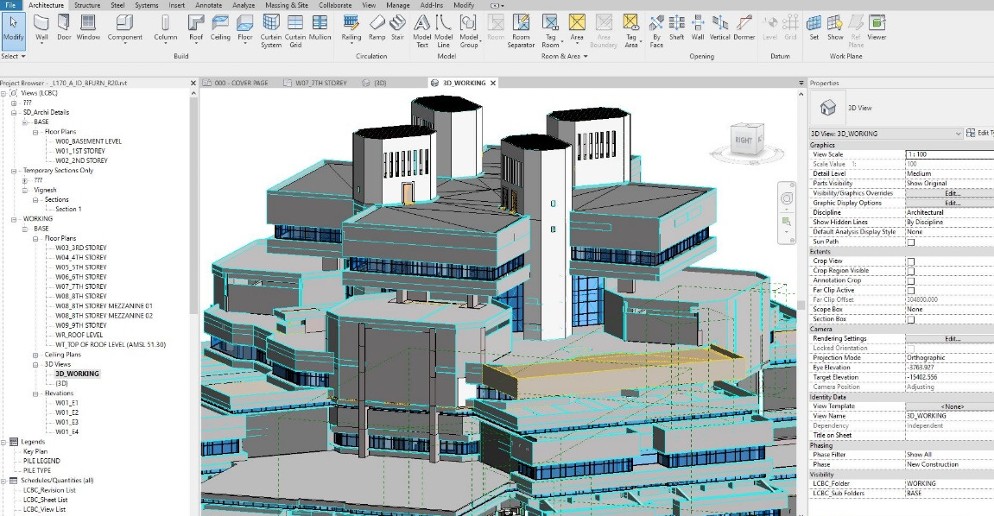
Task: Click the View Name field
Action: click(948, 415)
